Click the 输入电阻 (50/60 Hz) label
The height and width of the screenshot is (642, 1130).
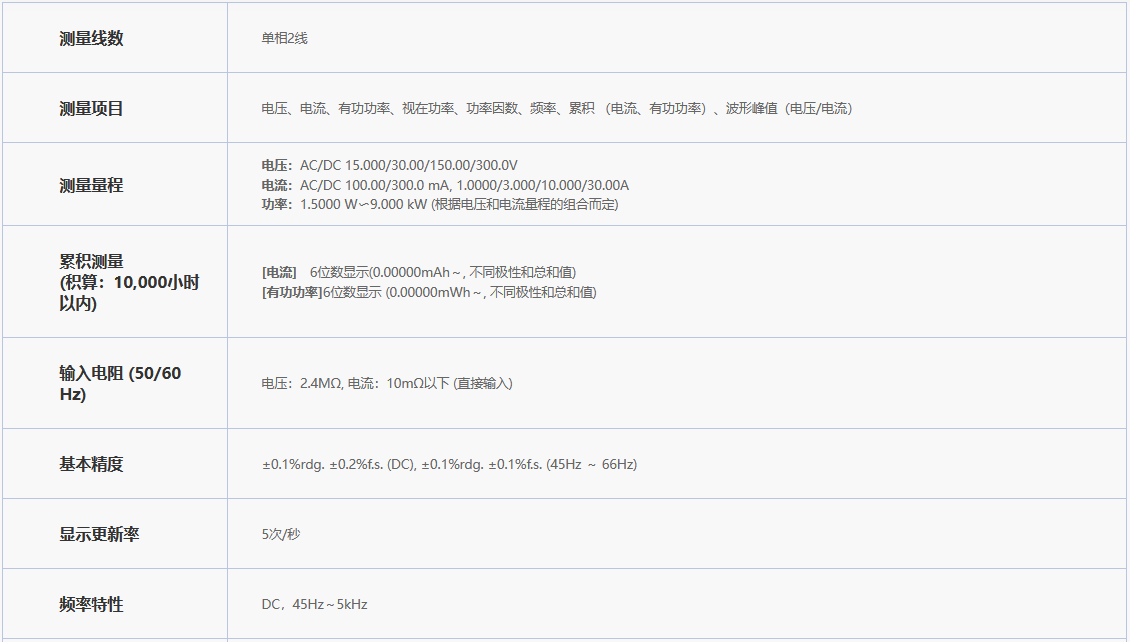coord(120,383)
